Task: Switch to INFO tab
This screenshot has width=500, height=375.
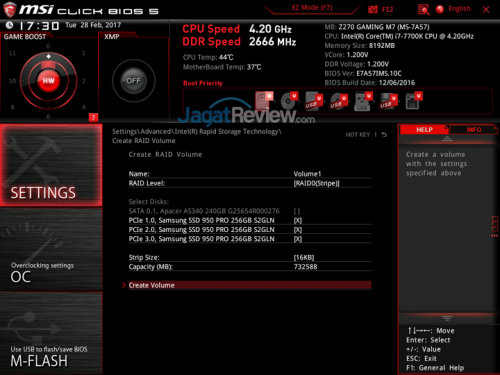Action: point(474,130)
